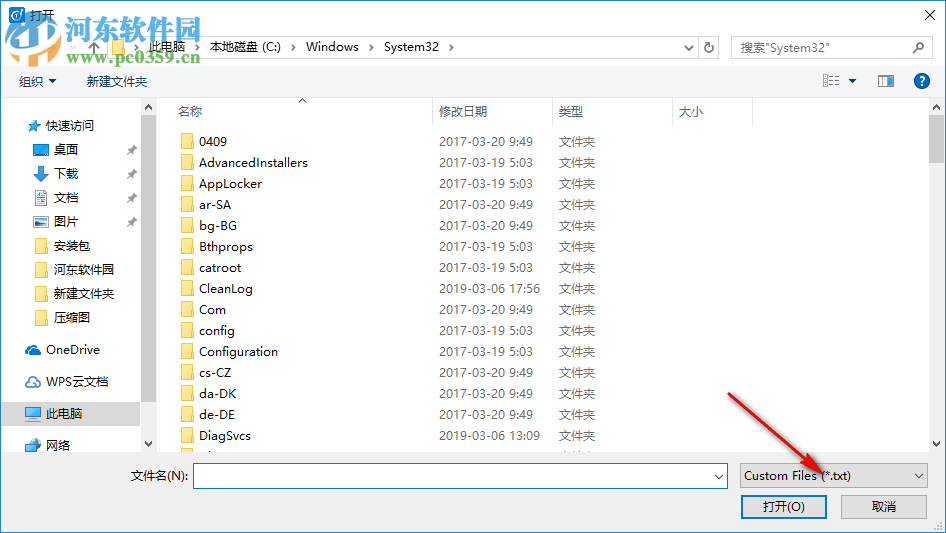Expand the address bar history dropdown
The height and width of the screenshot is (533, 946).
click(688, 48)
